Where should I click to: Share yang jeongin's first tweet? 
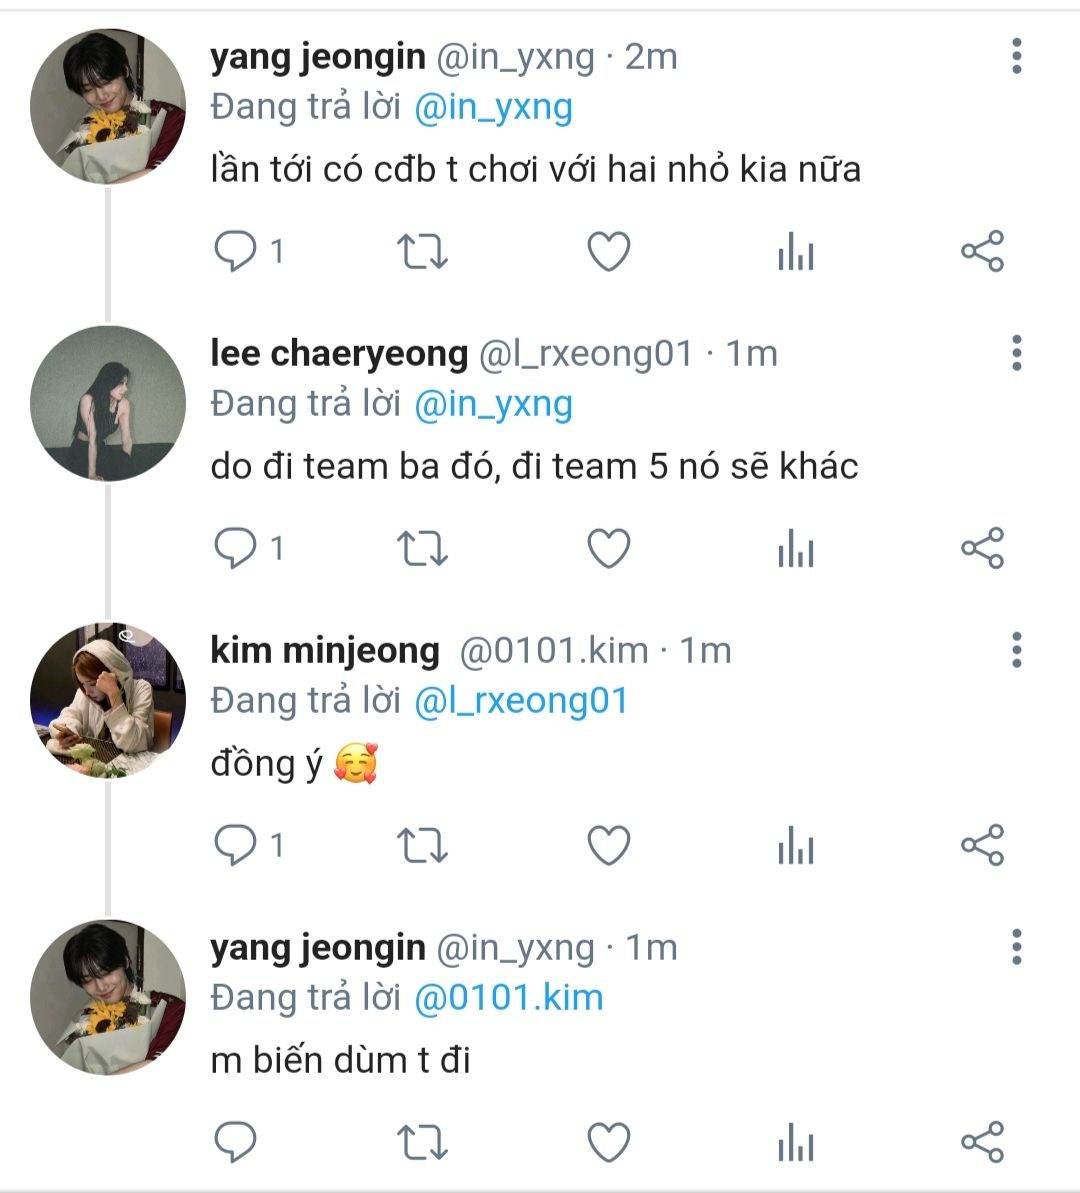pyautogui.click(x=983, y=251)
